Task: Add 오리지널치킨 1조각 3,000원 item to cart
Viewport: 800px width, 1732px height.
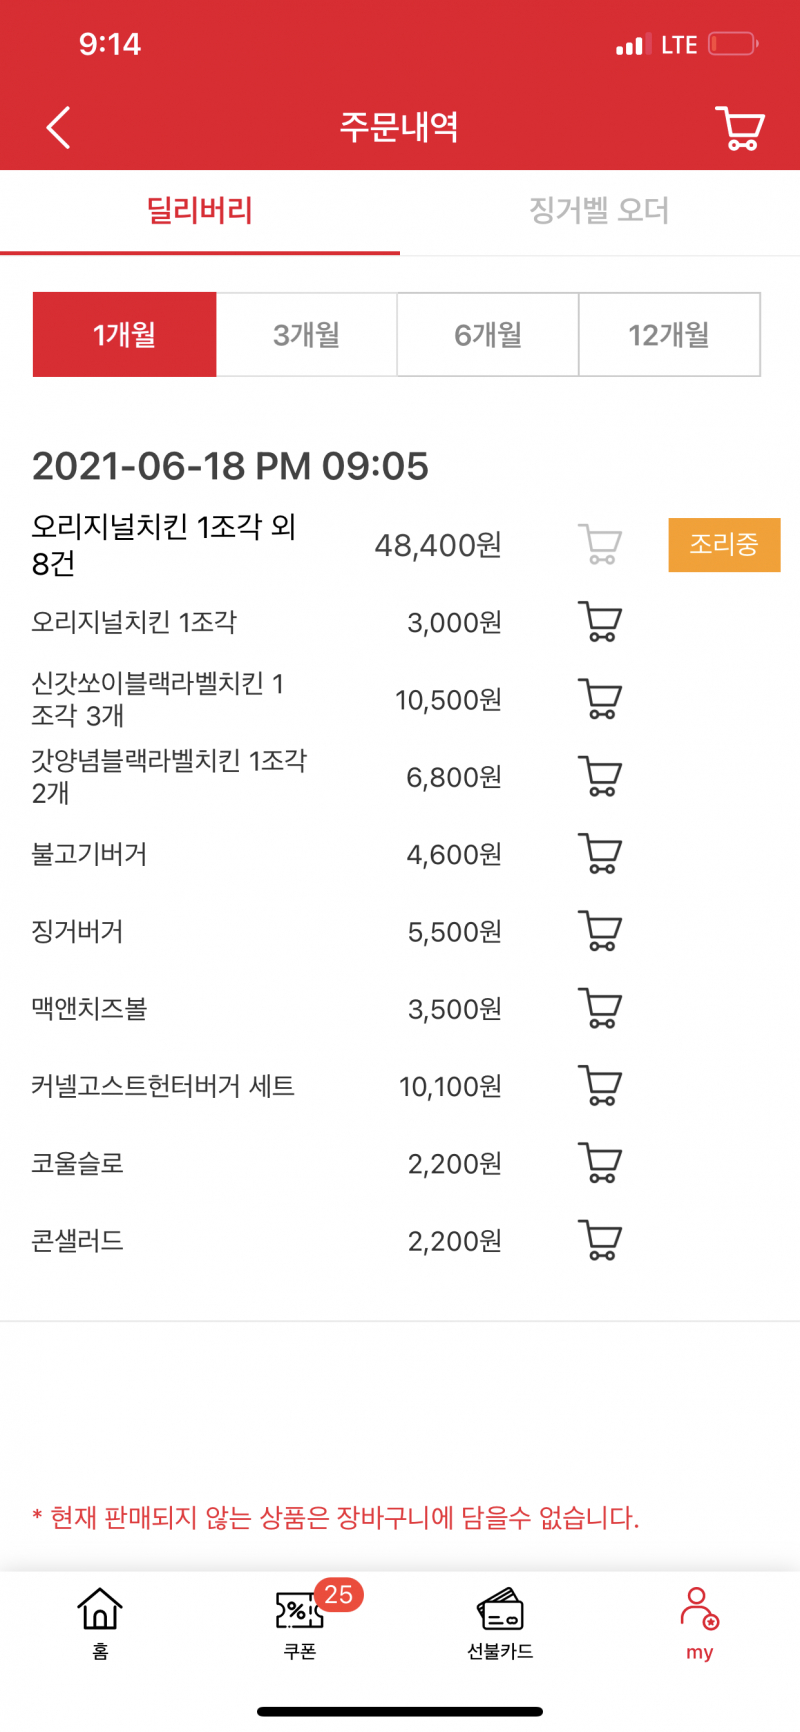Action: pos(600,622)
